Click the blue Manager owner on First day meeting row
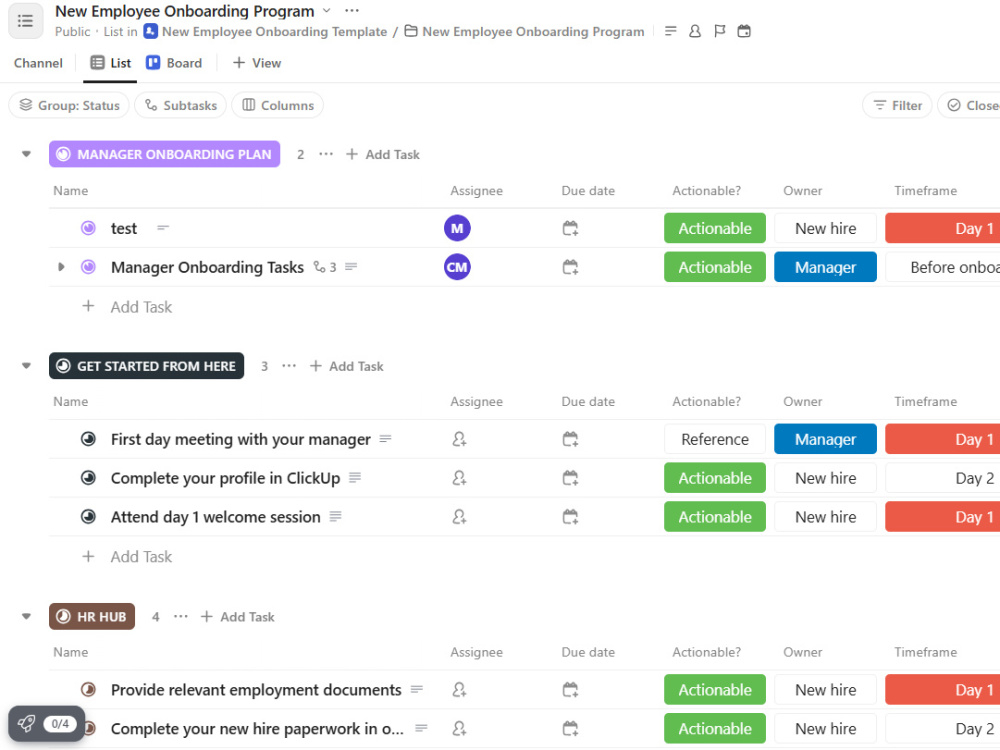Image resolution: width=1000 pixels, height=750 pixels. pyautogui.click(x=825, y=439)
